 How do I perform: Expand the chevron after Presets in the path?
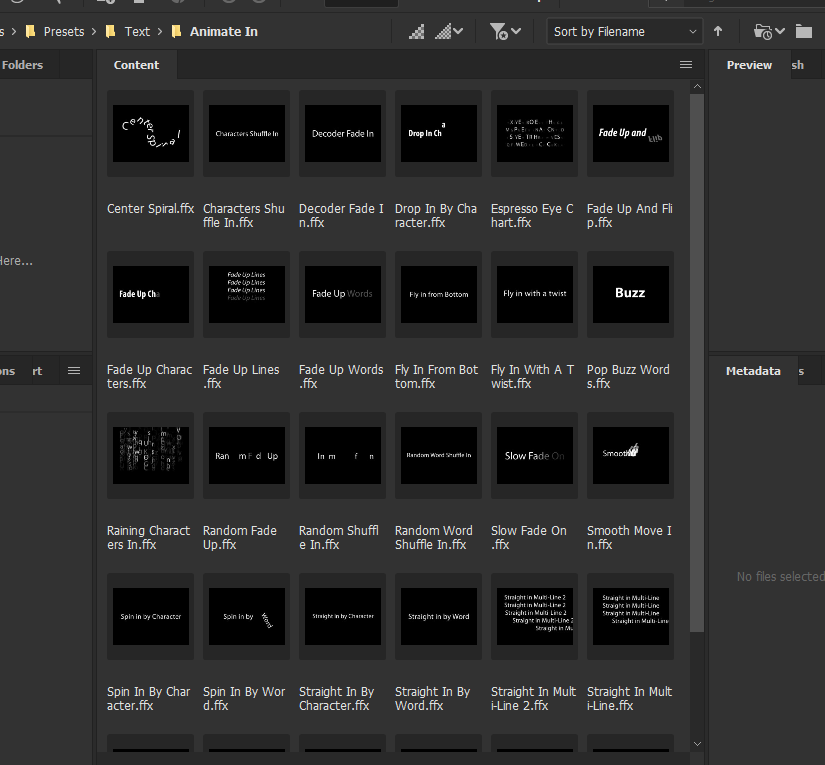94,32
